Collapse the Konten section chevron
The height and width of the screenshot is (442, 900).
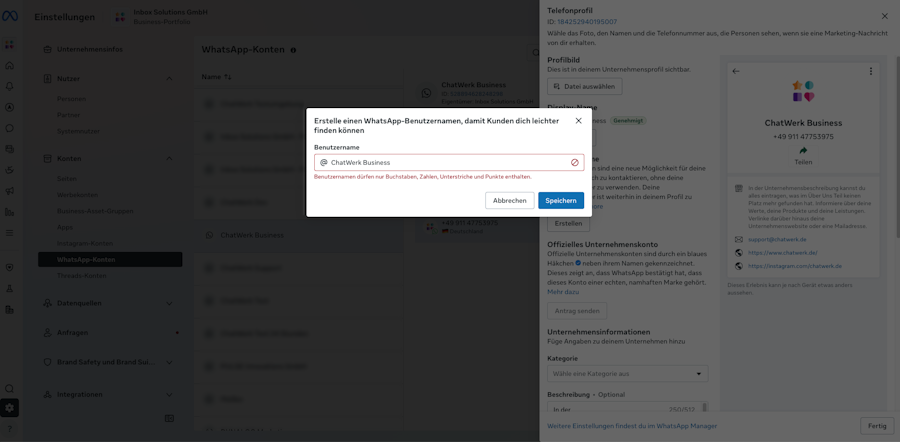click(169, 158)
